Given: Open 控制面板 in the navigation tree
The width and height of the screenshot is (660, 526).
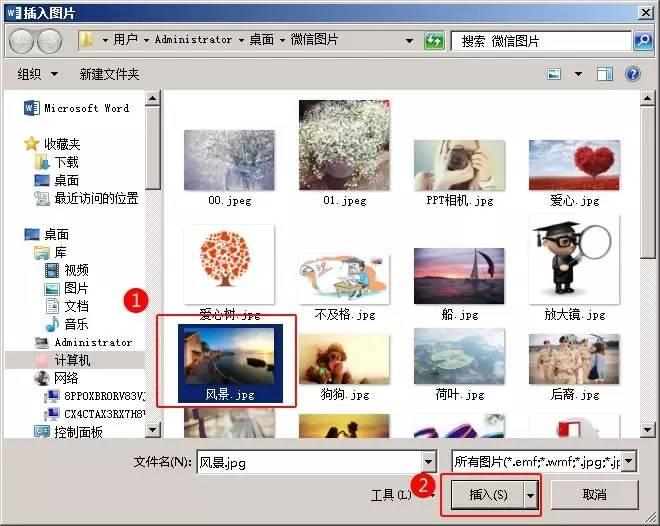Looking at the screenshot, I should (x=69, y=432).
